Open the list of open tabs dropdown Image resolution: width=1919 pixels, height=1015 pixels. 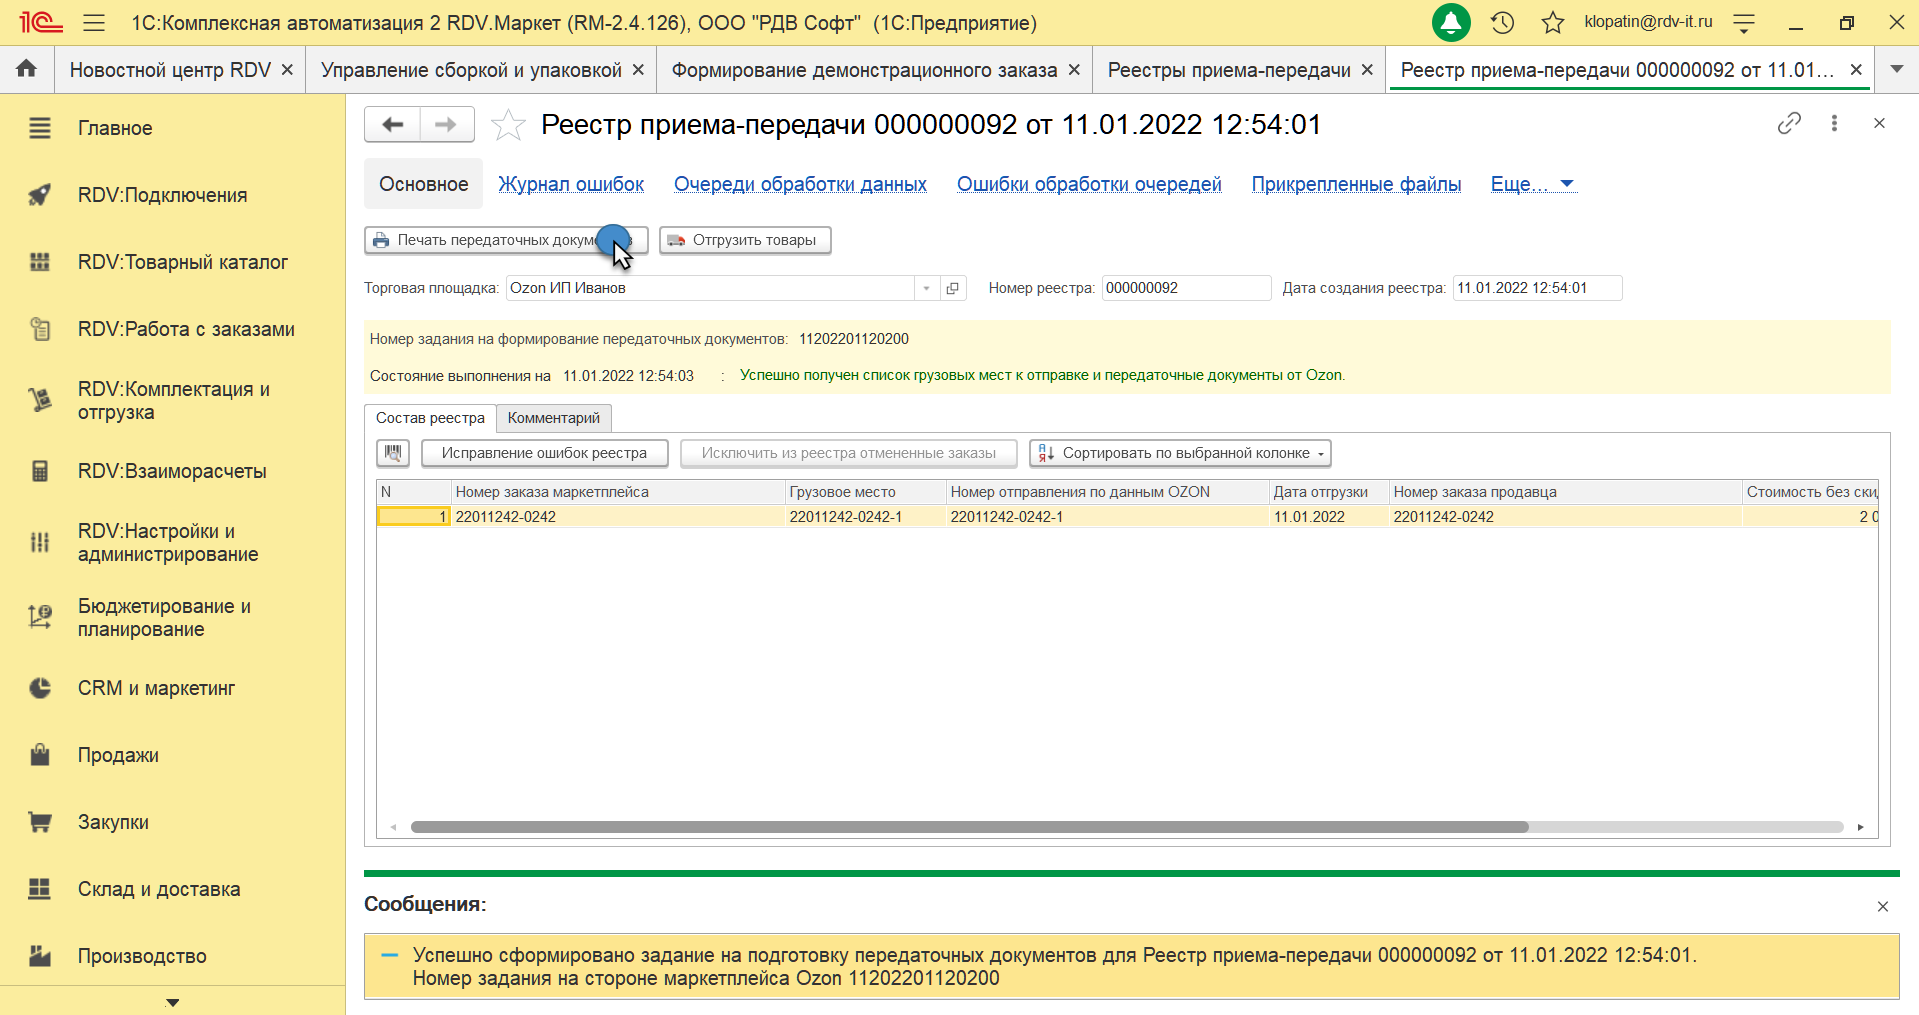(1896, 69)
